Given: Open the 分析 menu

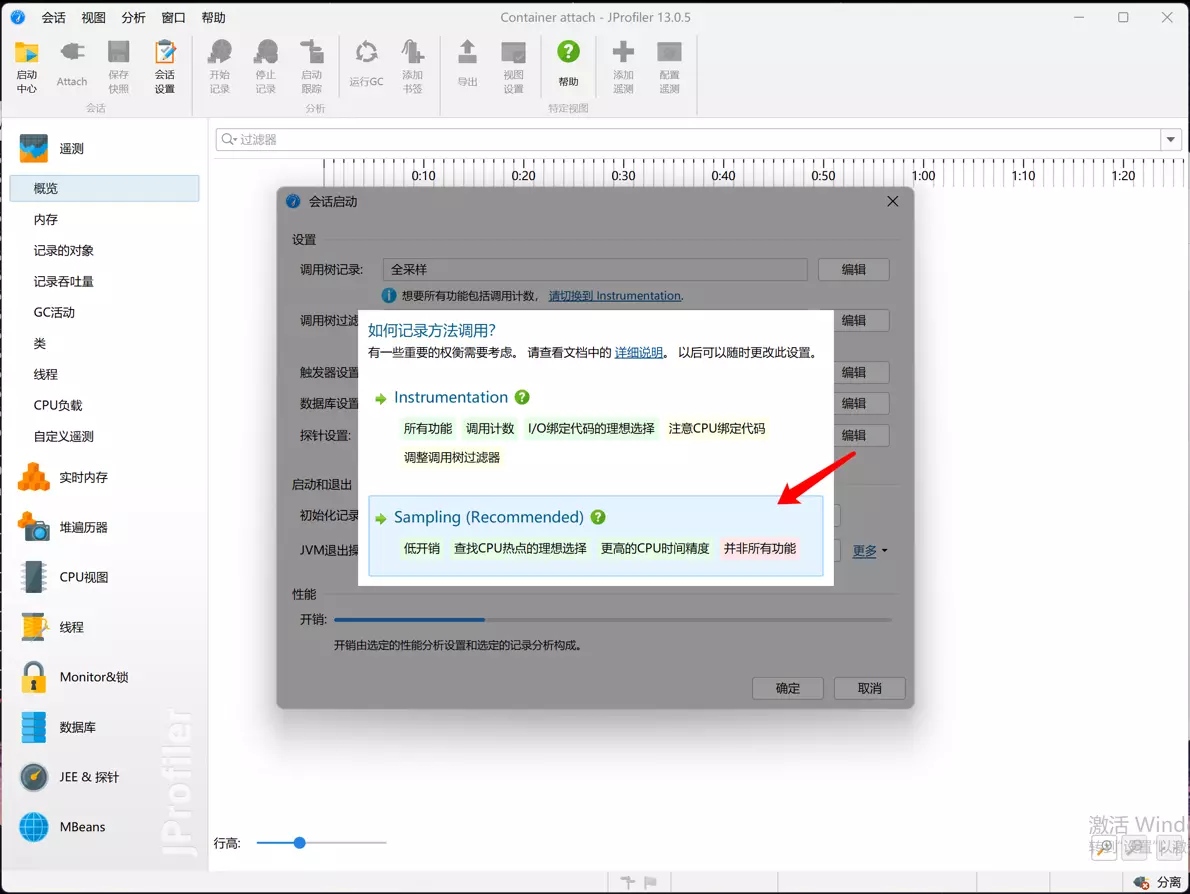Looking at the screenshot, I should [x=133, y=18].
